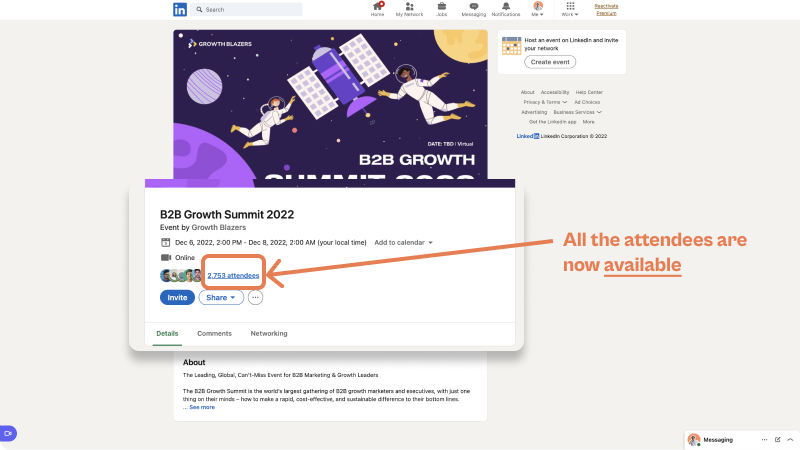
Task: Select the Details tab
Action: [167, 334]
